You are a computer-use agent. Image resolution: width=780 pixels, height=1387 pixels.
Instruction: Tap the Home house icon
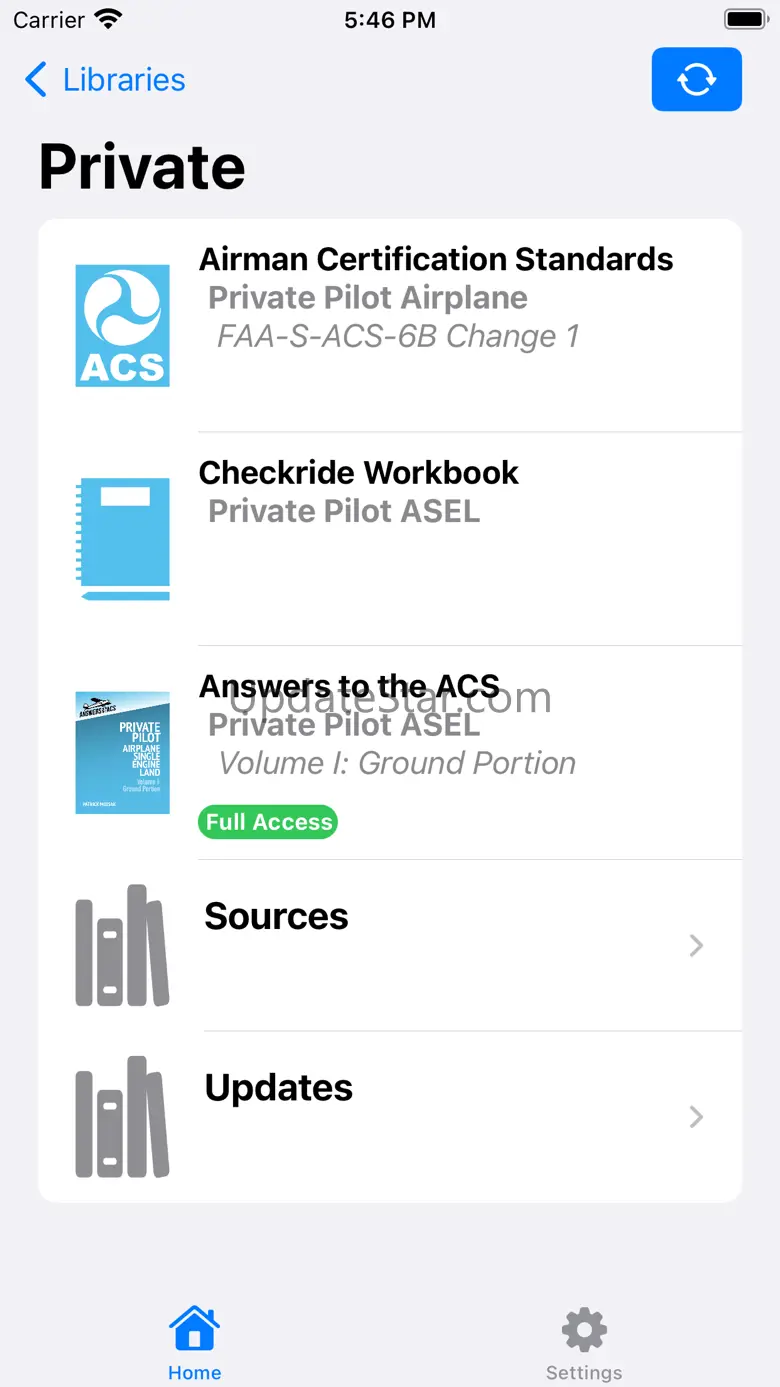point(194,1329)
